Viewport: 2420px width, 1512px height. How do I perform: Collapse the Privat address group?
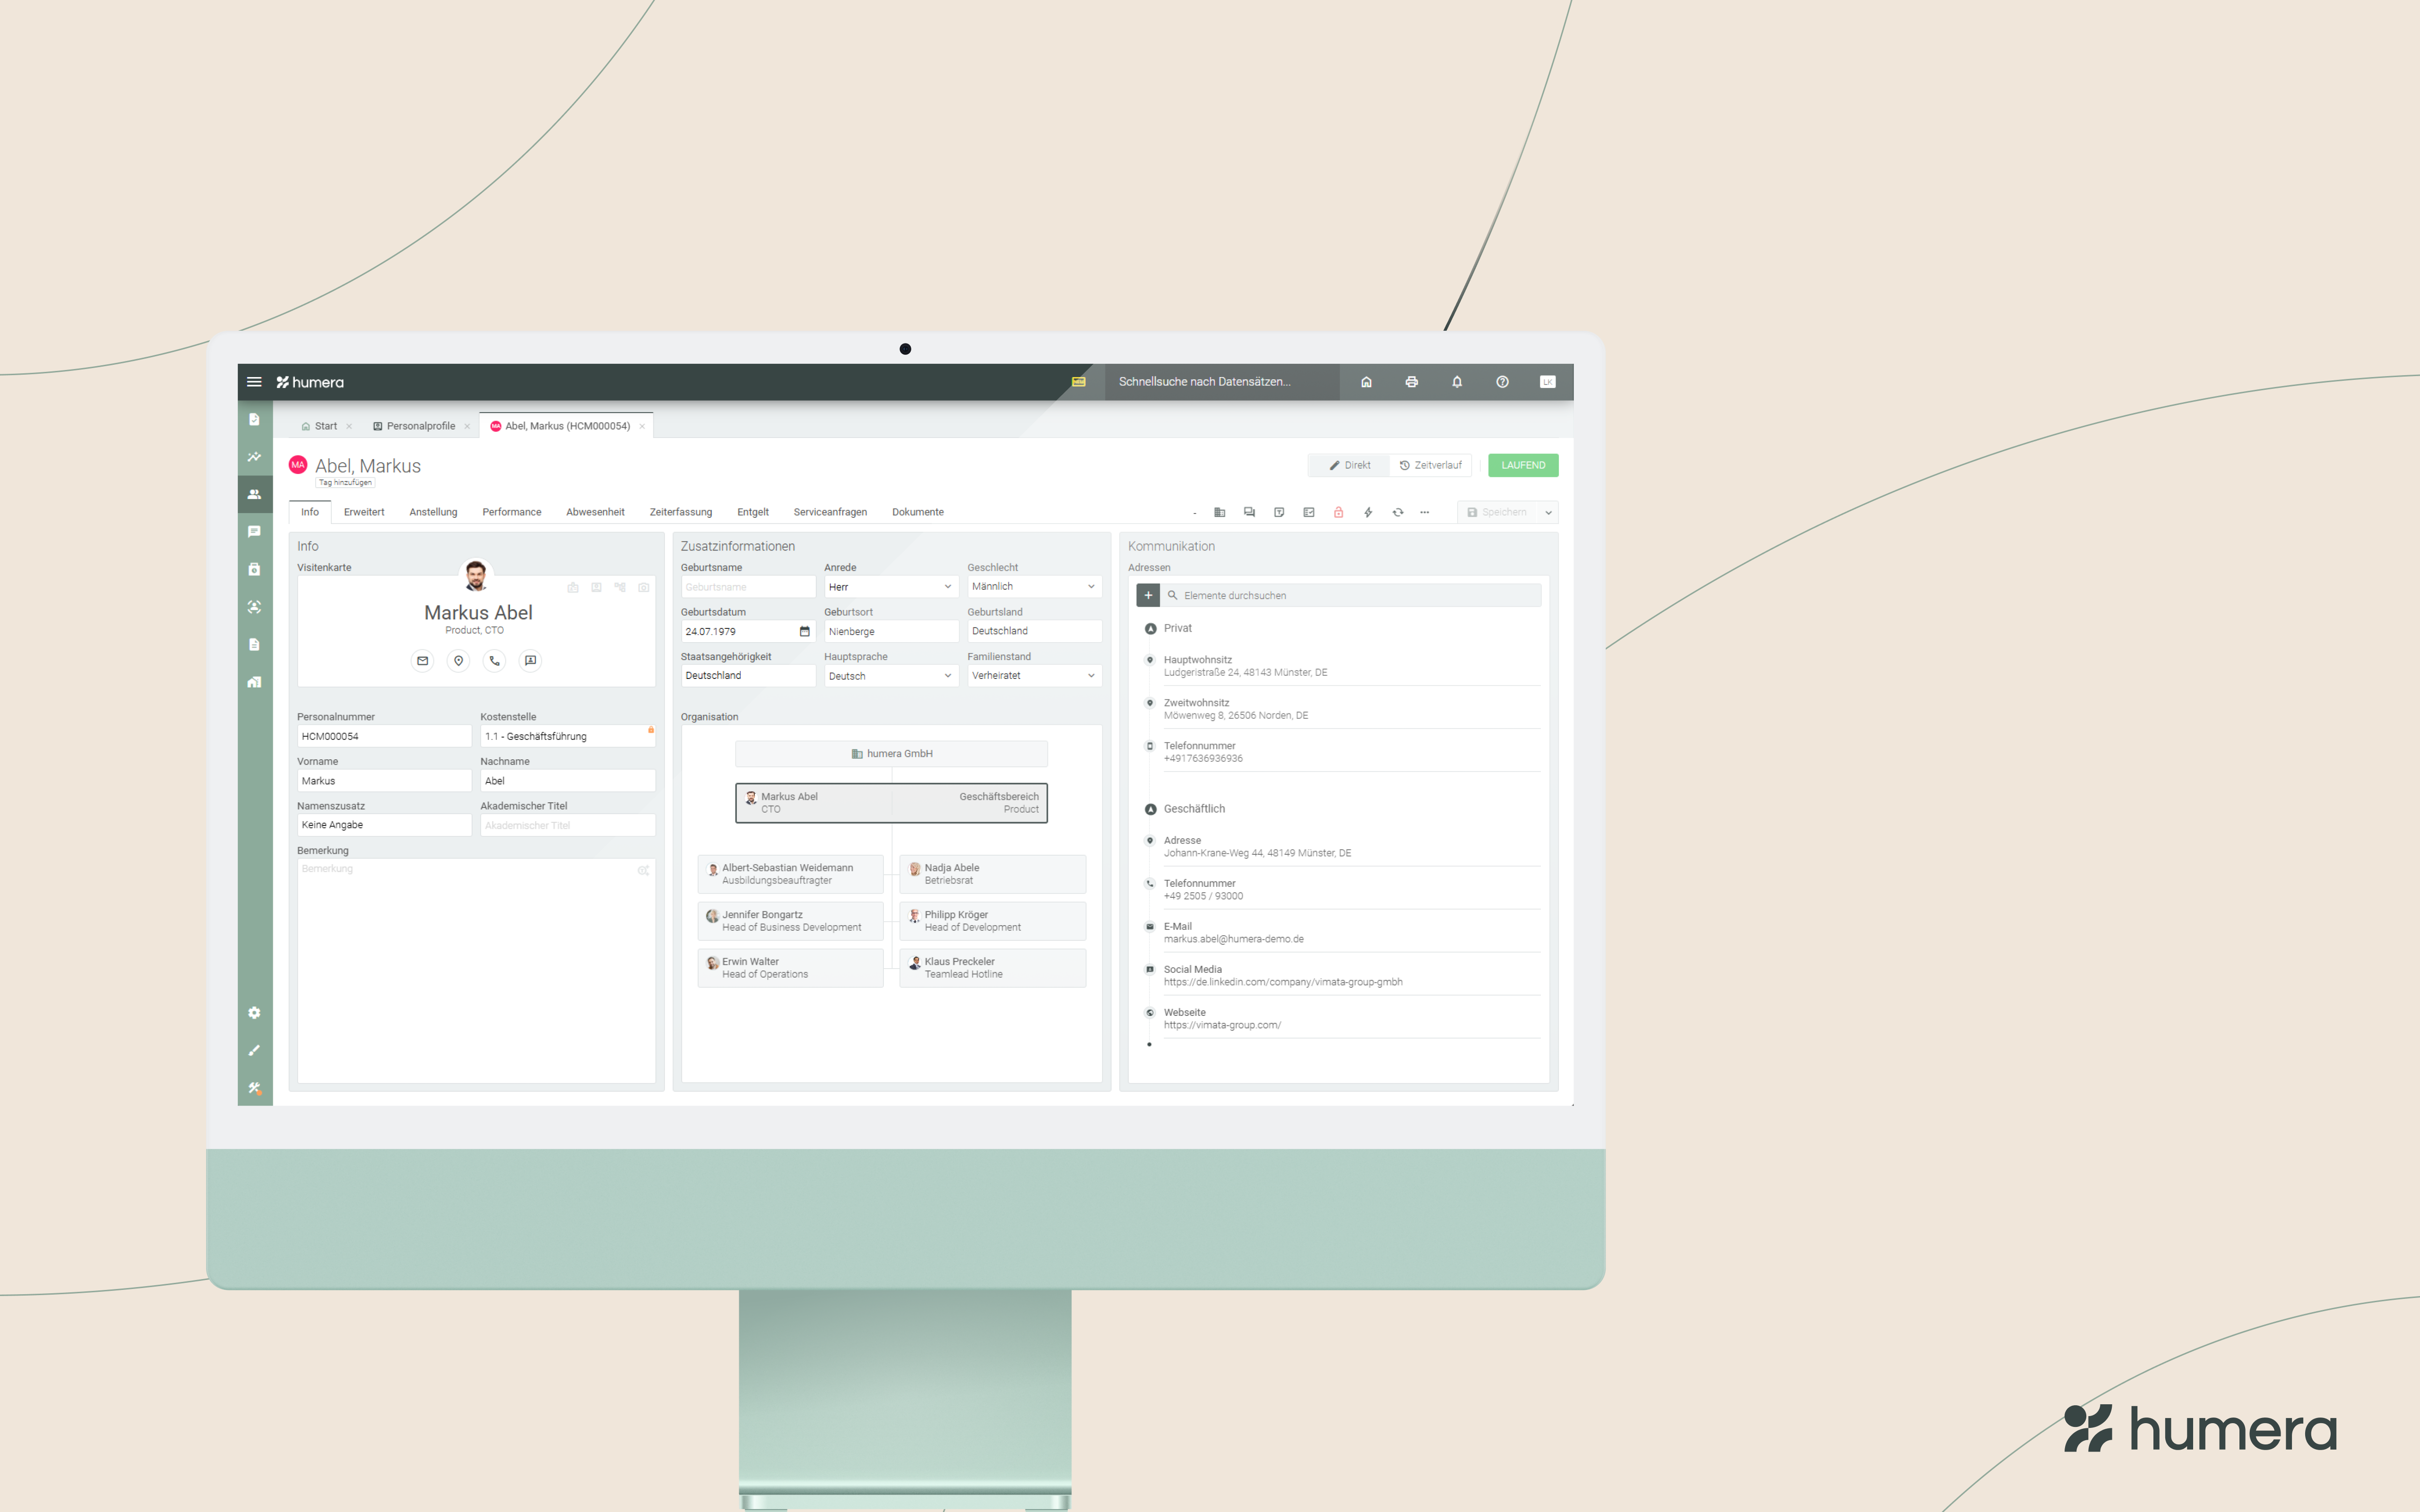(x=1150, y=628)
